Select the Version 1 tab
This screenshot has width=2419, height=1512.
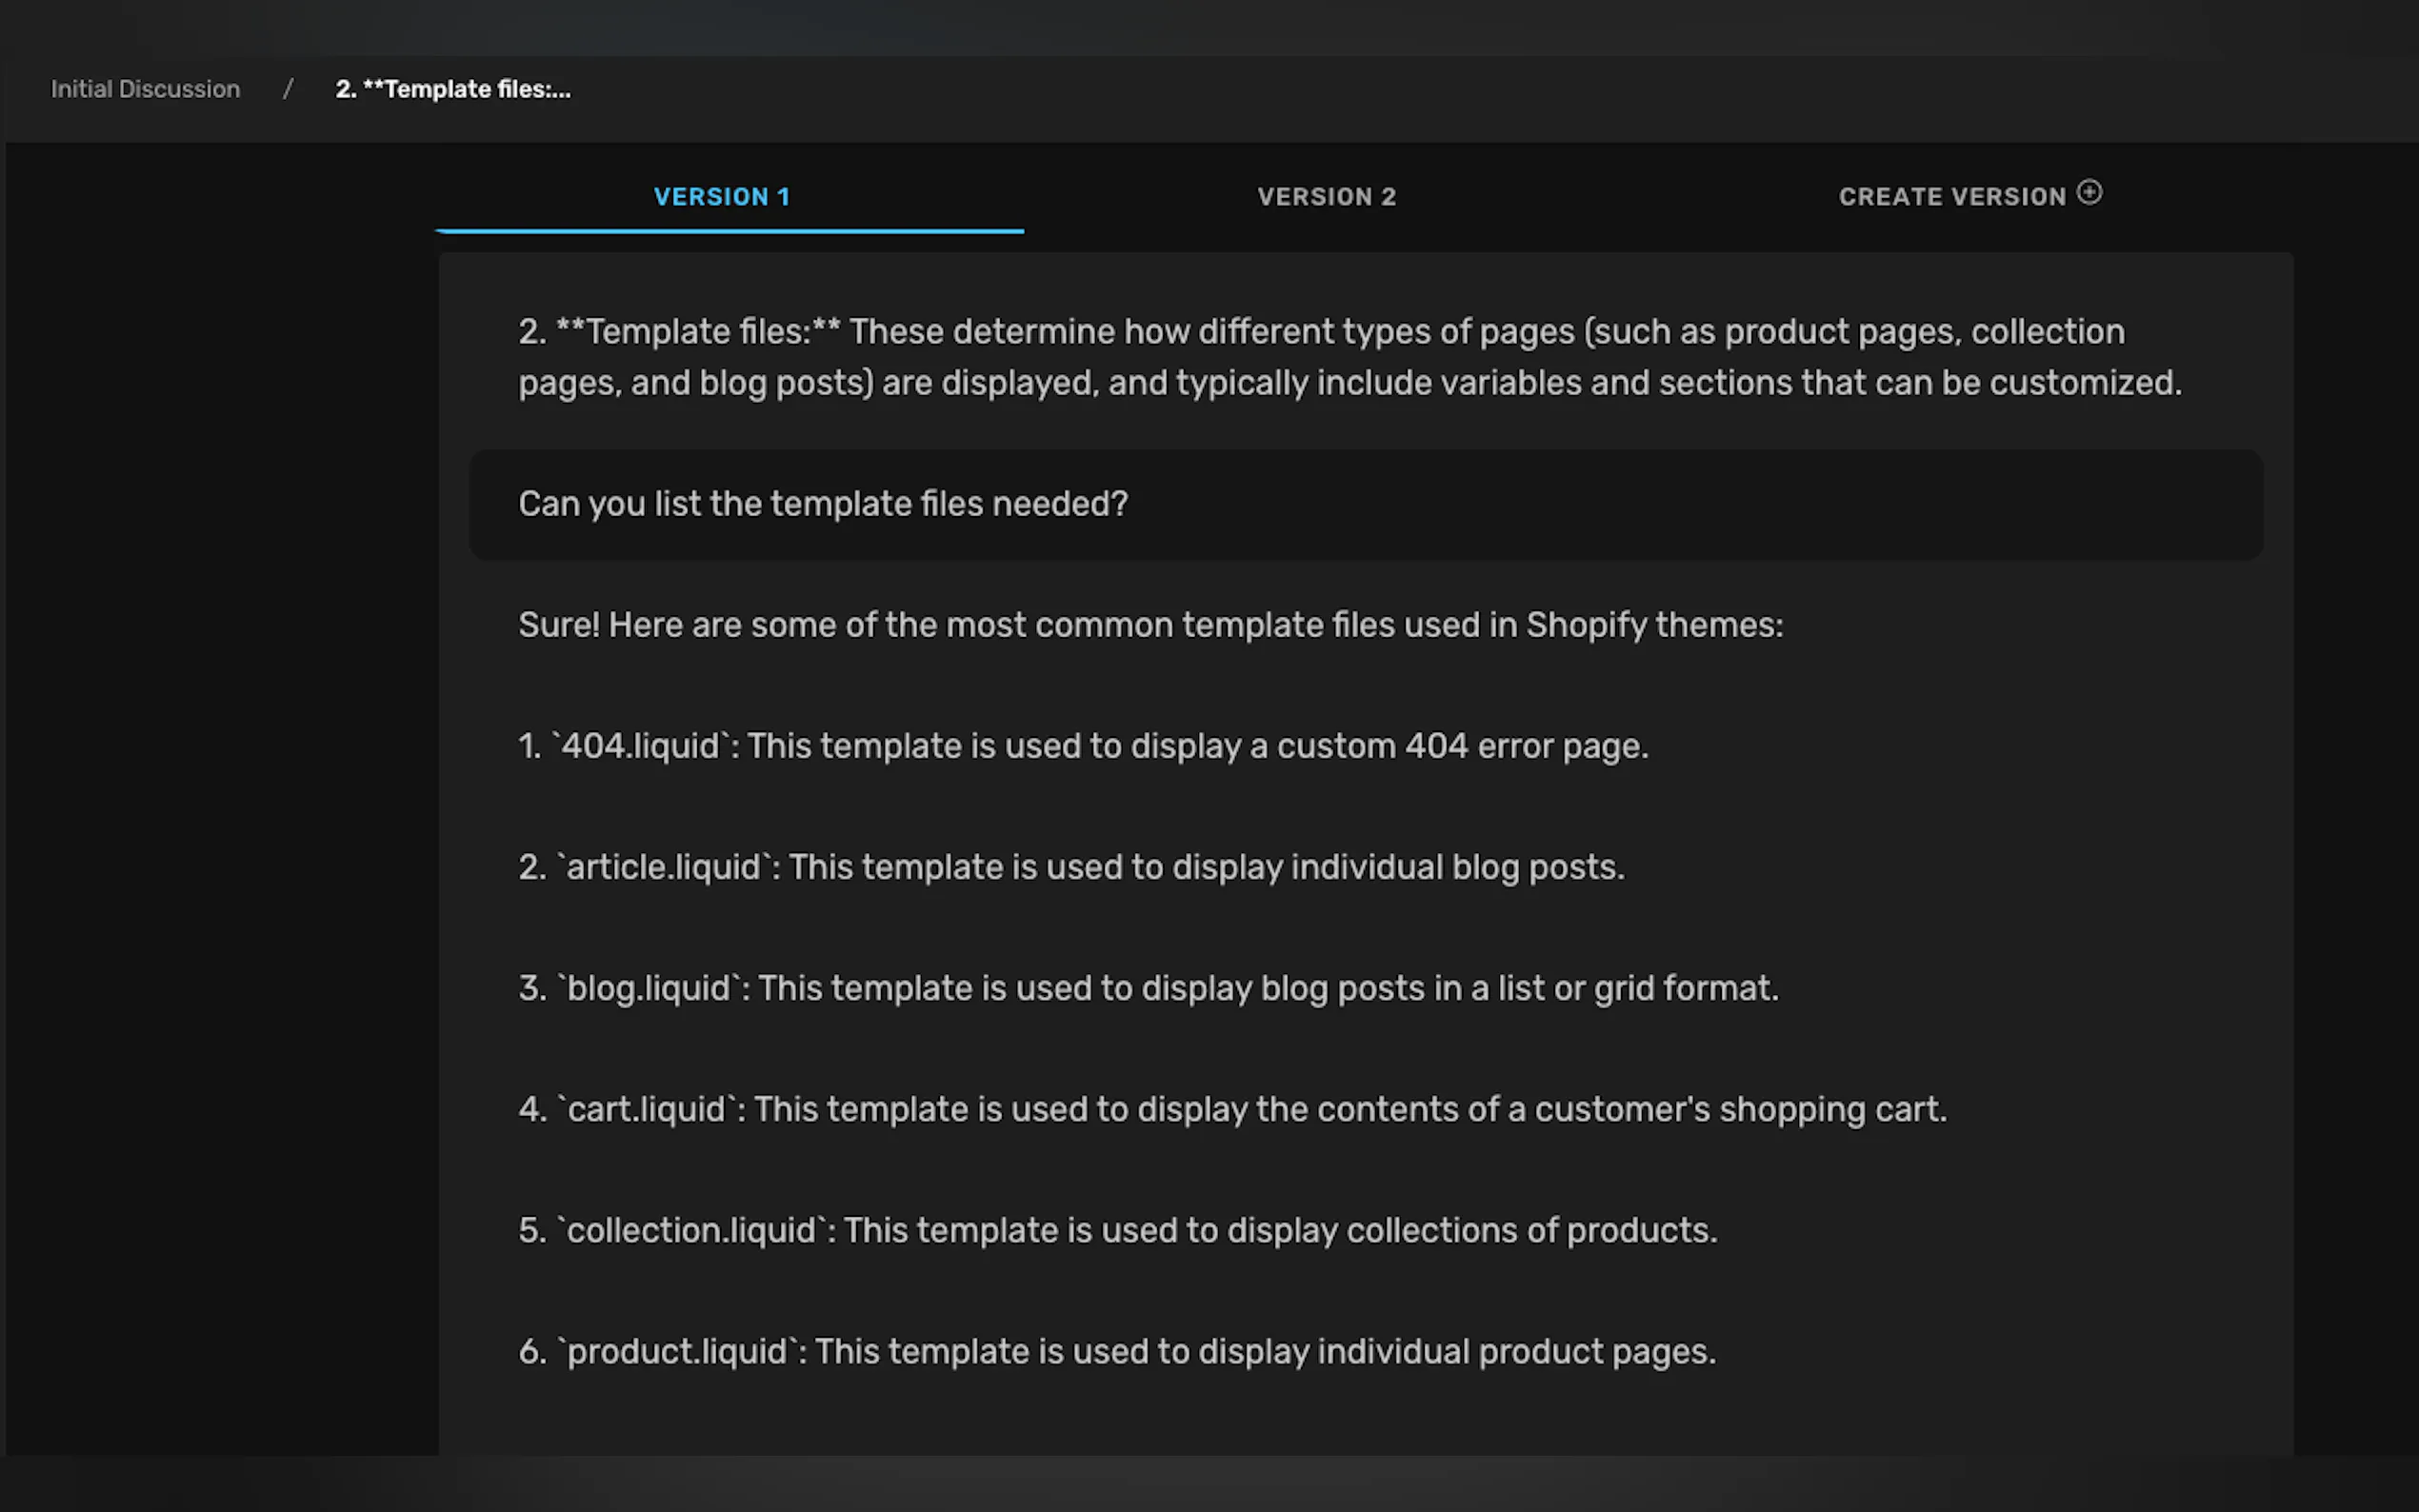click(x=722, y=197)
